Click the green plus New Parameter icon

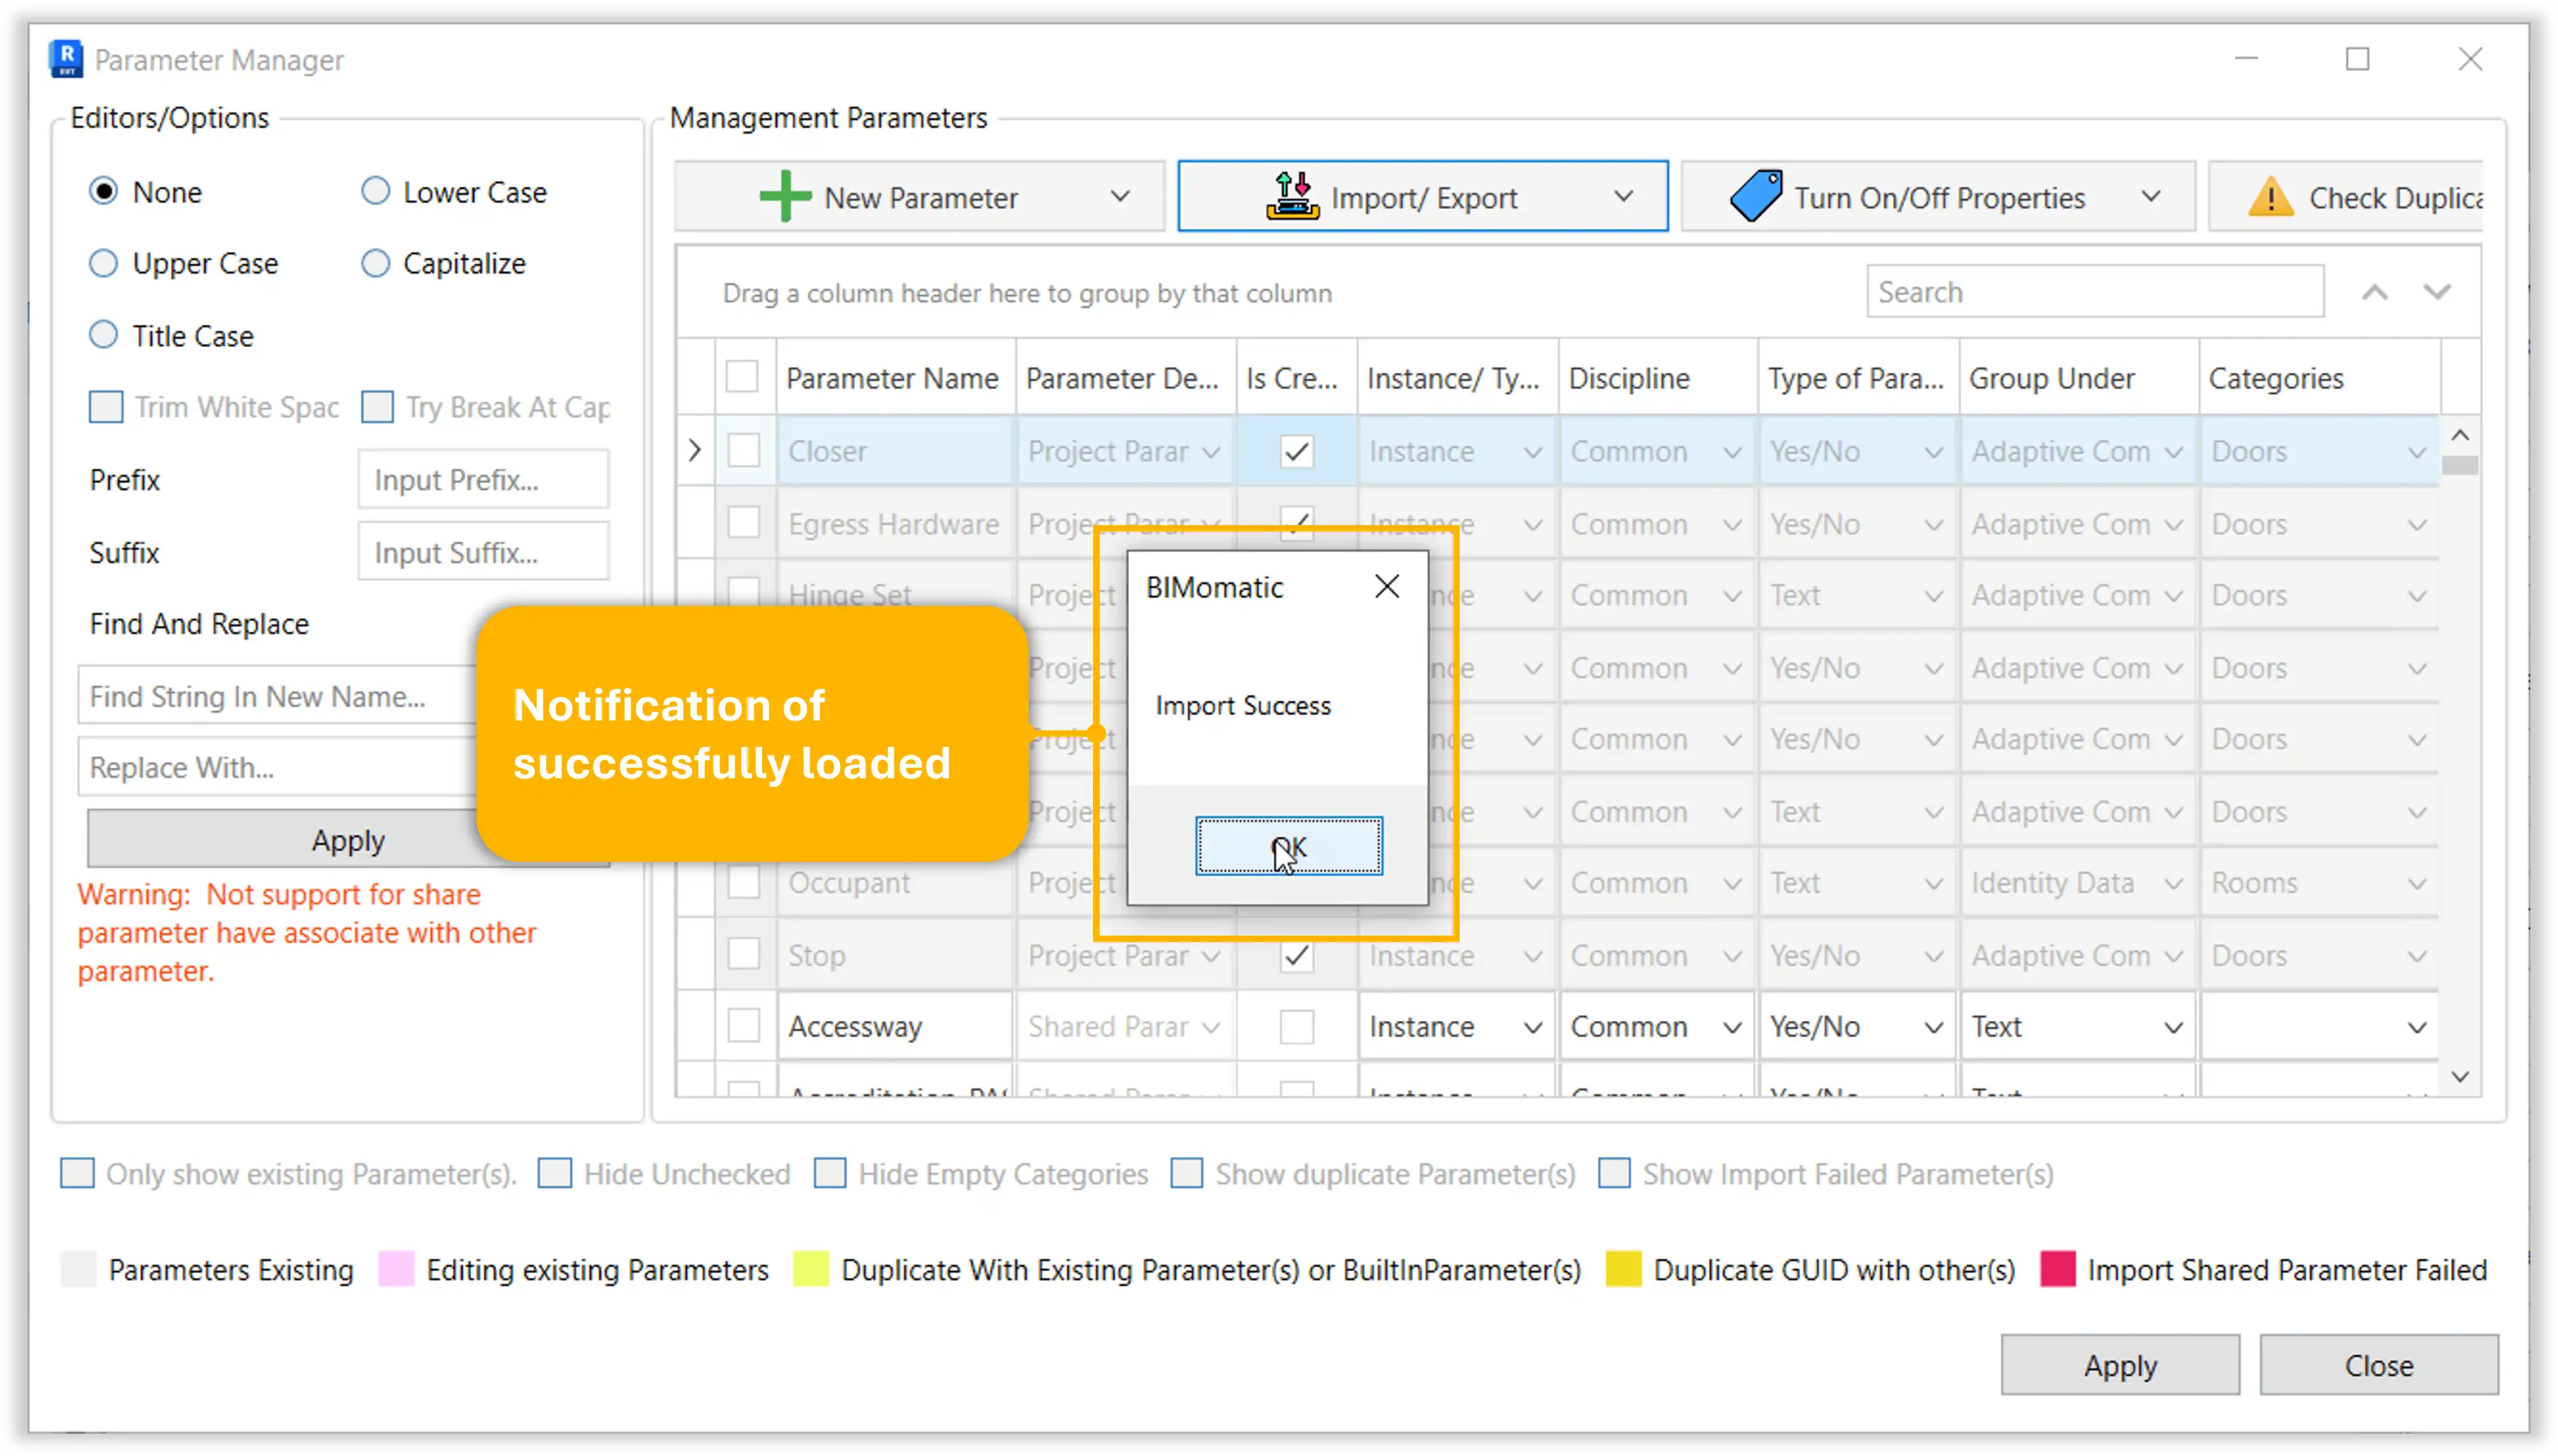point(785,197)
